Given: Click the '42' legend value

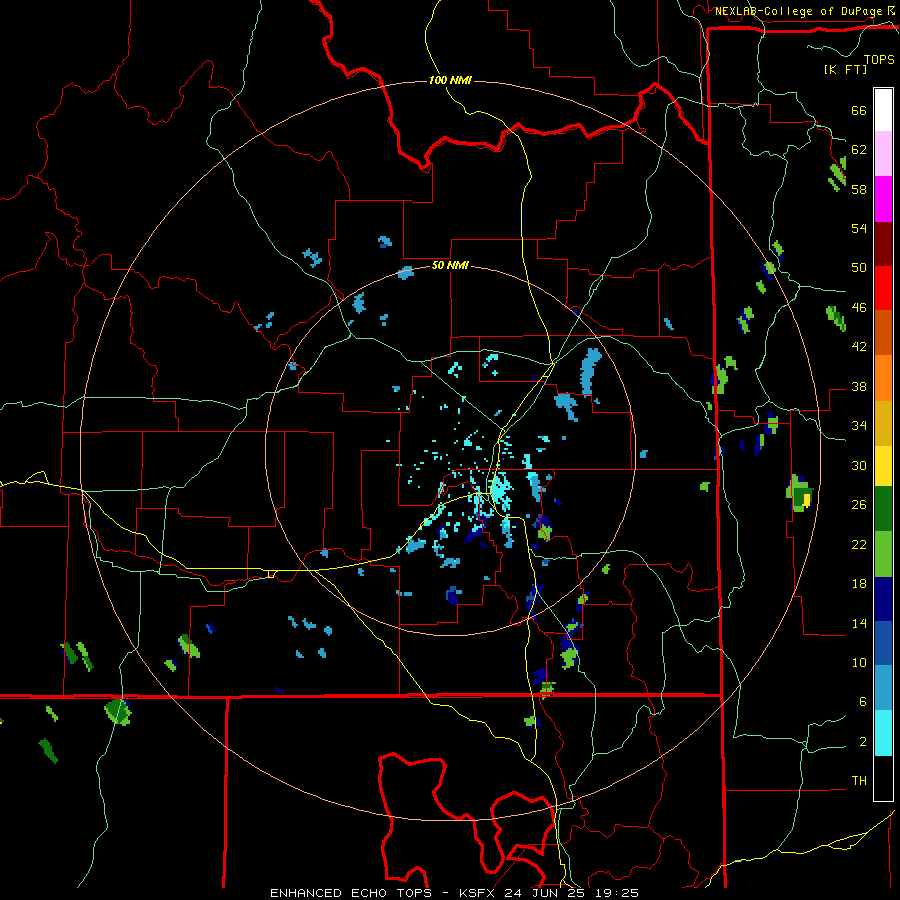Looking at the screenshot, I should pyautogui.click(x=859, y=347).
